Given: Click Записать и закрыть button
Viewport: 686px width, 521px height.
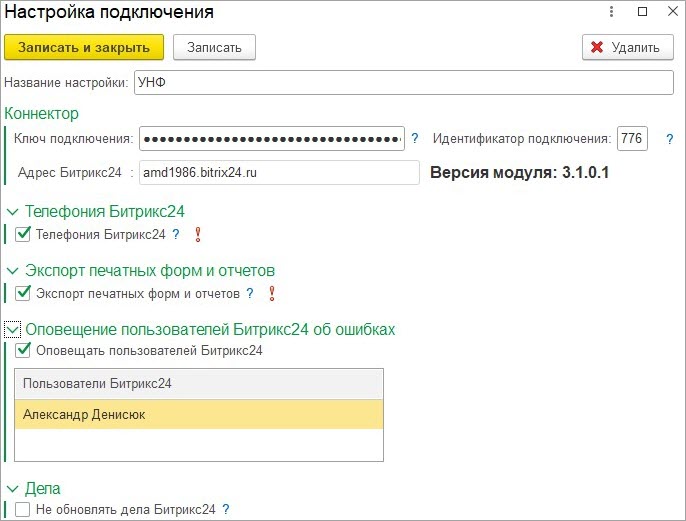Looking at the screenshot, I should pyautogui.click(x=84, y=47).
